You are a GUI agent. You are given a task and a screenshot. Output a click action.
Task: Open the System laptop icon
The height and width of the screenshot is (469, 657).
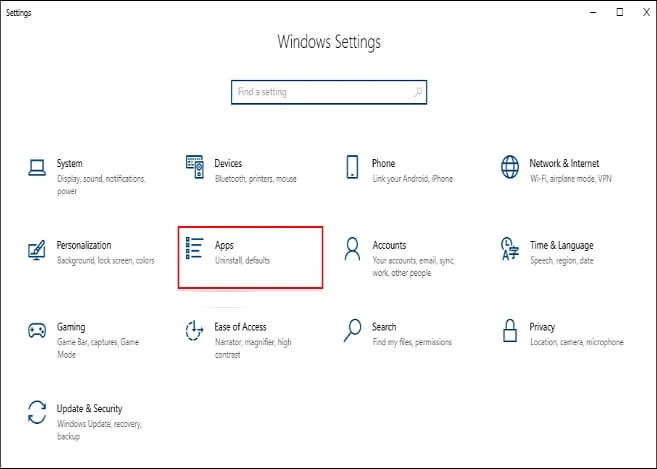click(x=37, y=168)
